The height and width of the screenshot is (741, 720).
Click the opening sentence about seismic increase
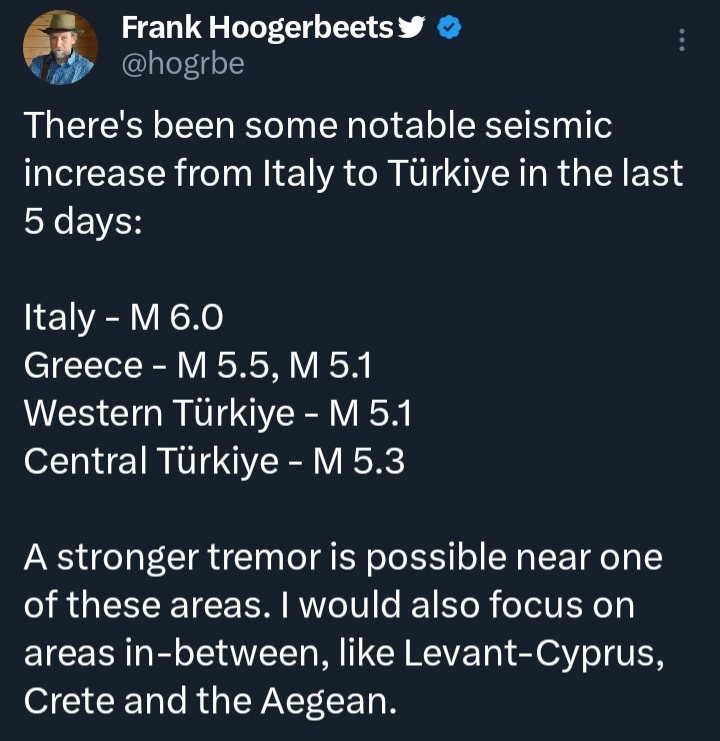tap(318, 127)
